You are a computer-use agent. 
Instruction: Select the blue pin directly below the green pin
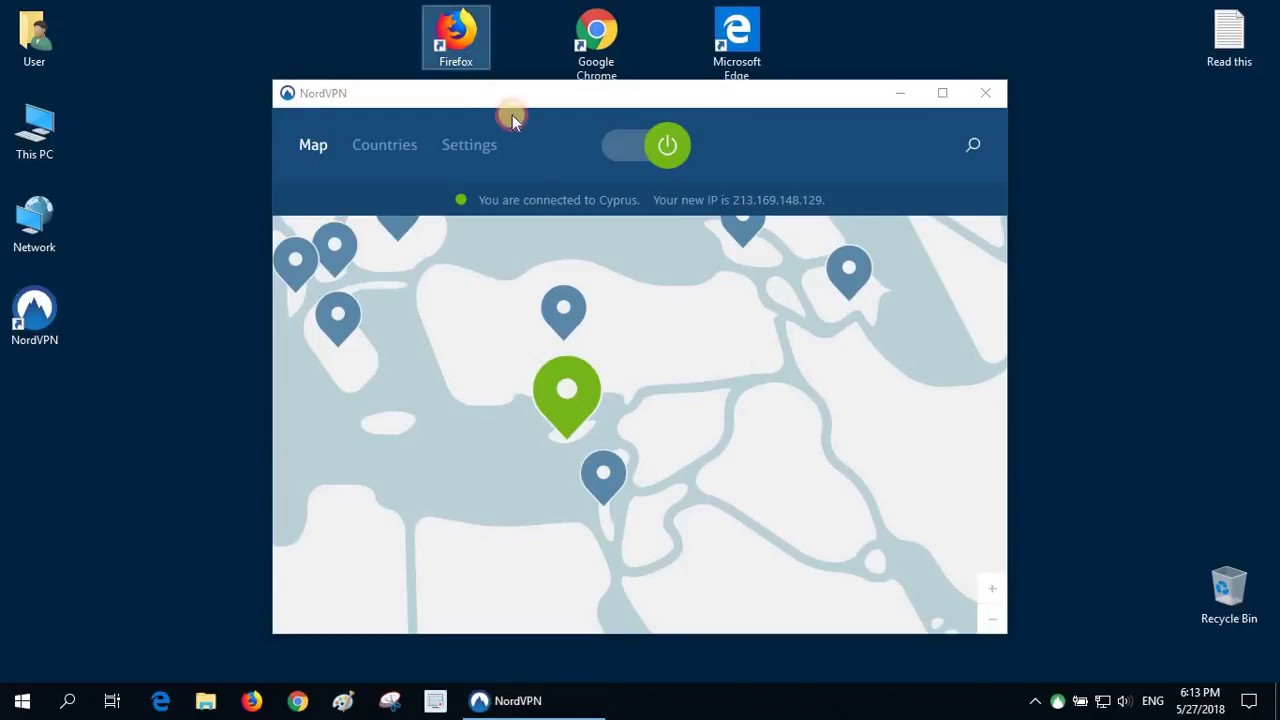coord(603,477)
